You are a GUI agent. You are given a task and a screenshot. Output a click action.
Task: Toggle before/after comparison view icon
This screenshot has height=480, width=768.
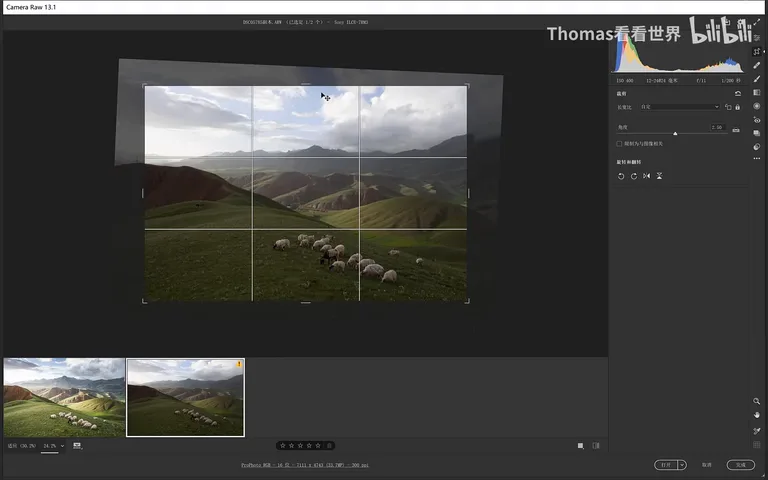(x=596, y=446)
